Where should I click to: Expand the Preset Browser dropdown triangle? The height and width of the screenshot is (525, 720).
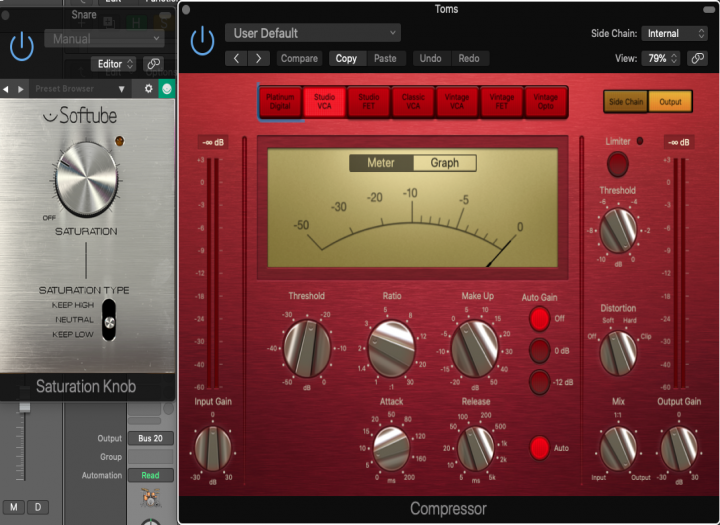pyautogui.click(x=122, y=89)
